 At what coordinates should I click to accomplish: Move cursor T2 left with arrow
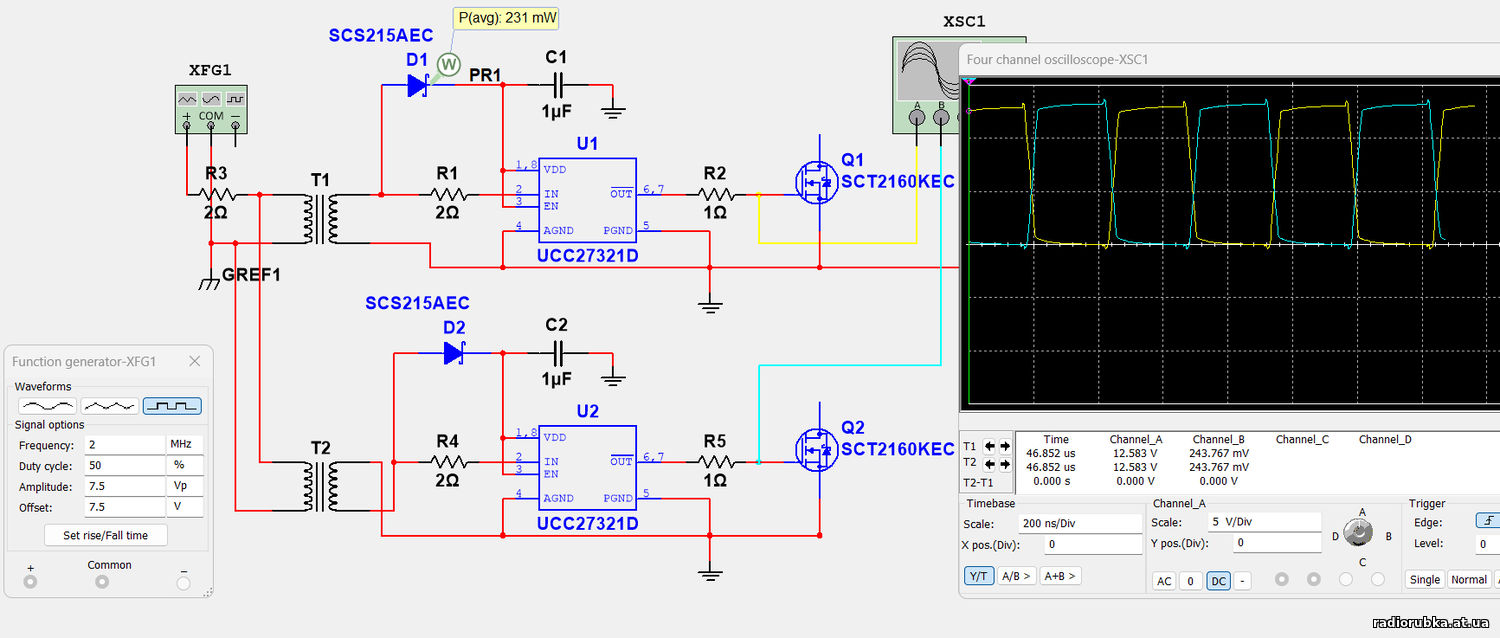pos(989,463)
